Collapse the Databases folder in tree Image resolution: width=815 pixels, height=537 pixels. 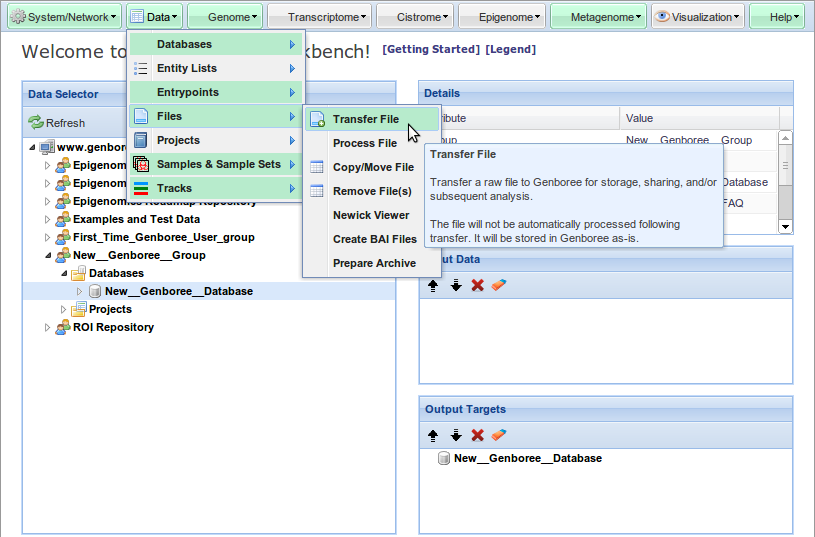[63, 274]
